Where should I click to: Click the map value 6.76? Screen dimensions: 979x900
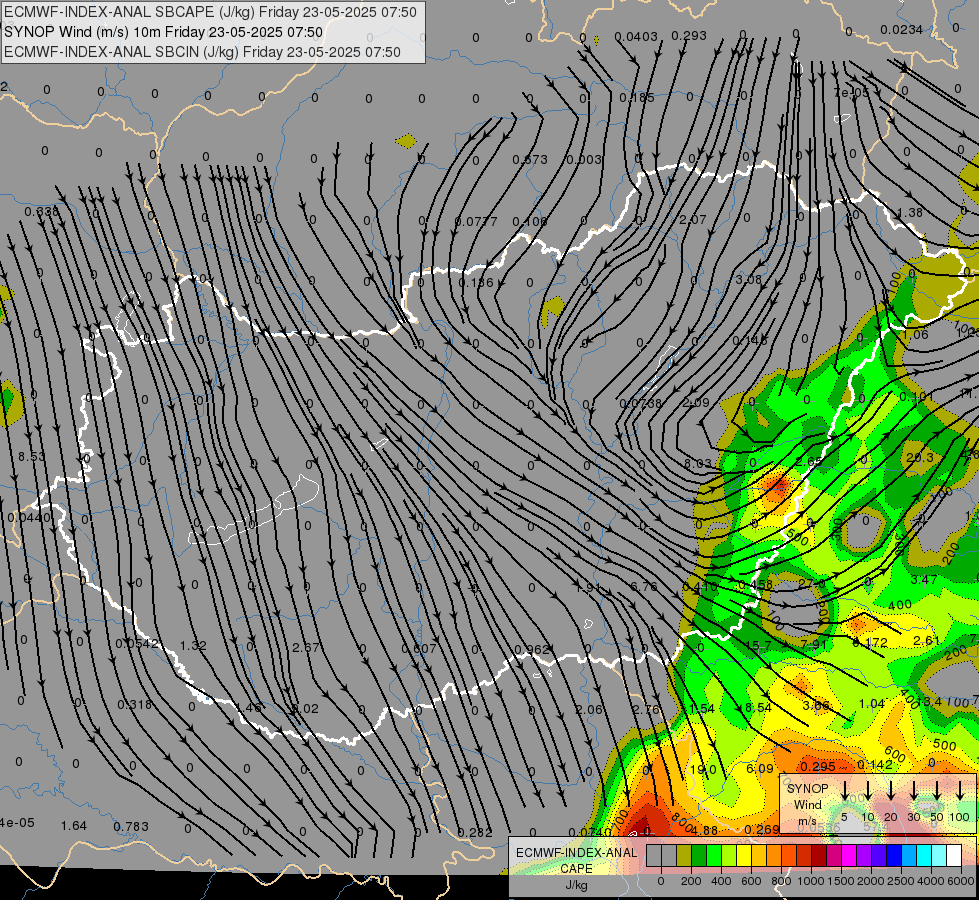pyautogui.click(x=643, y=586)
